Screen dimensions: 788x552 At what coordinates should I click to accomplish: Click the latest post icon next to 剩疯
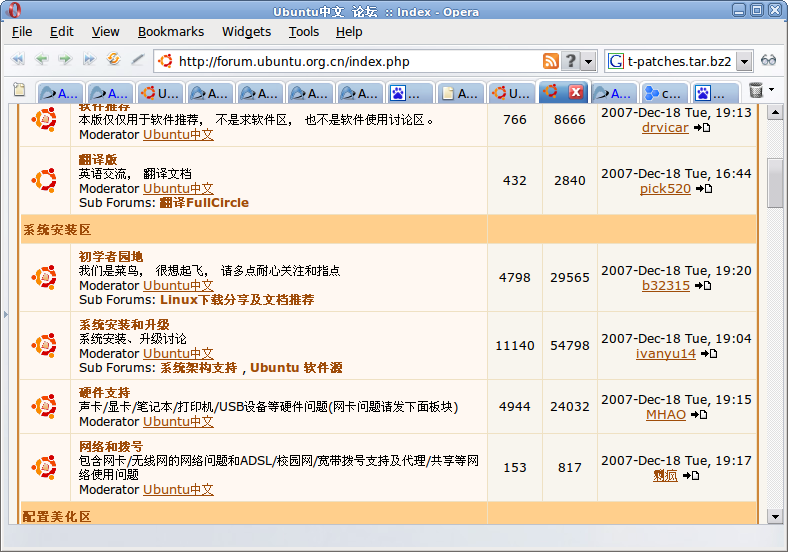pyautogui.click(x=691, y=476)
